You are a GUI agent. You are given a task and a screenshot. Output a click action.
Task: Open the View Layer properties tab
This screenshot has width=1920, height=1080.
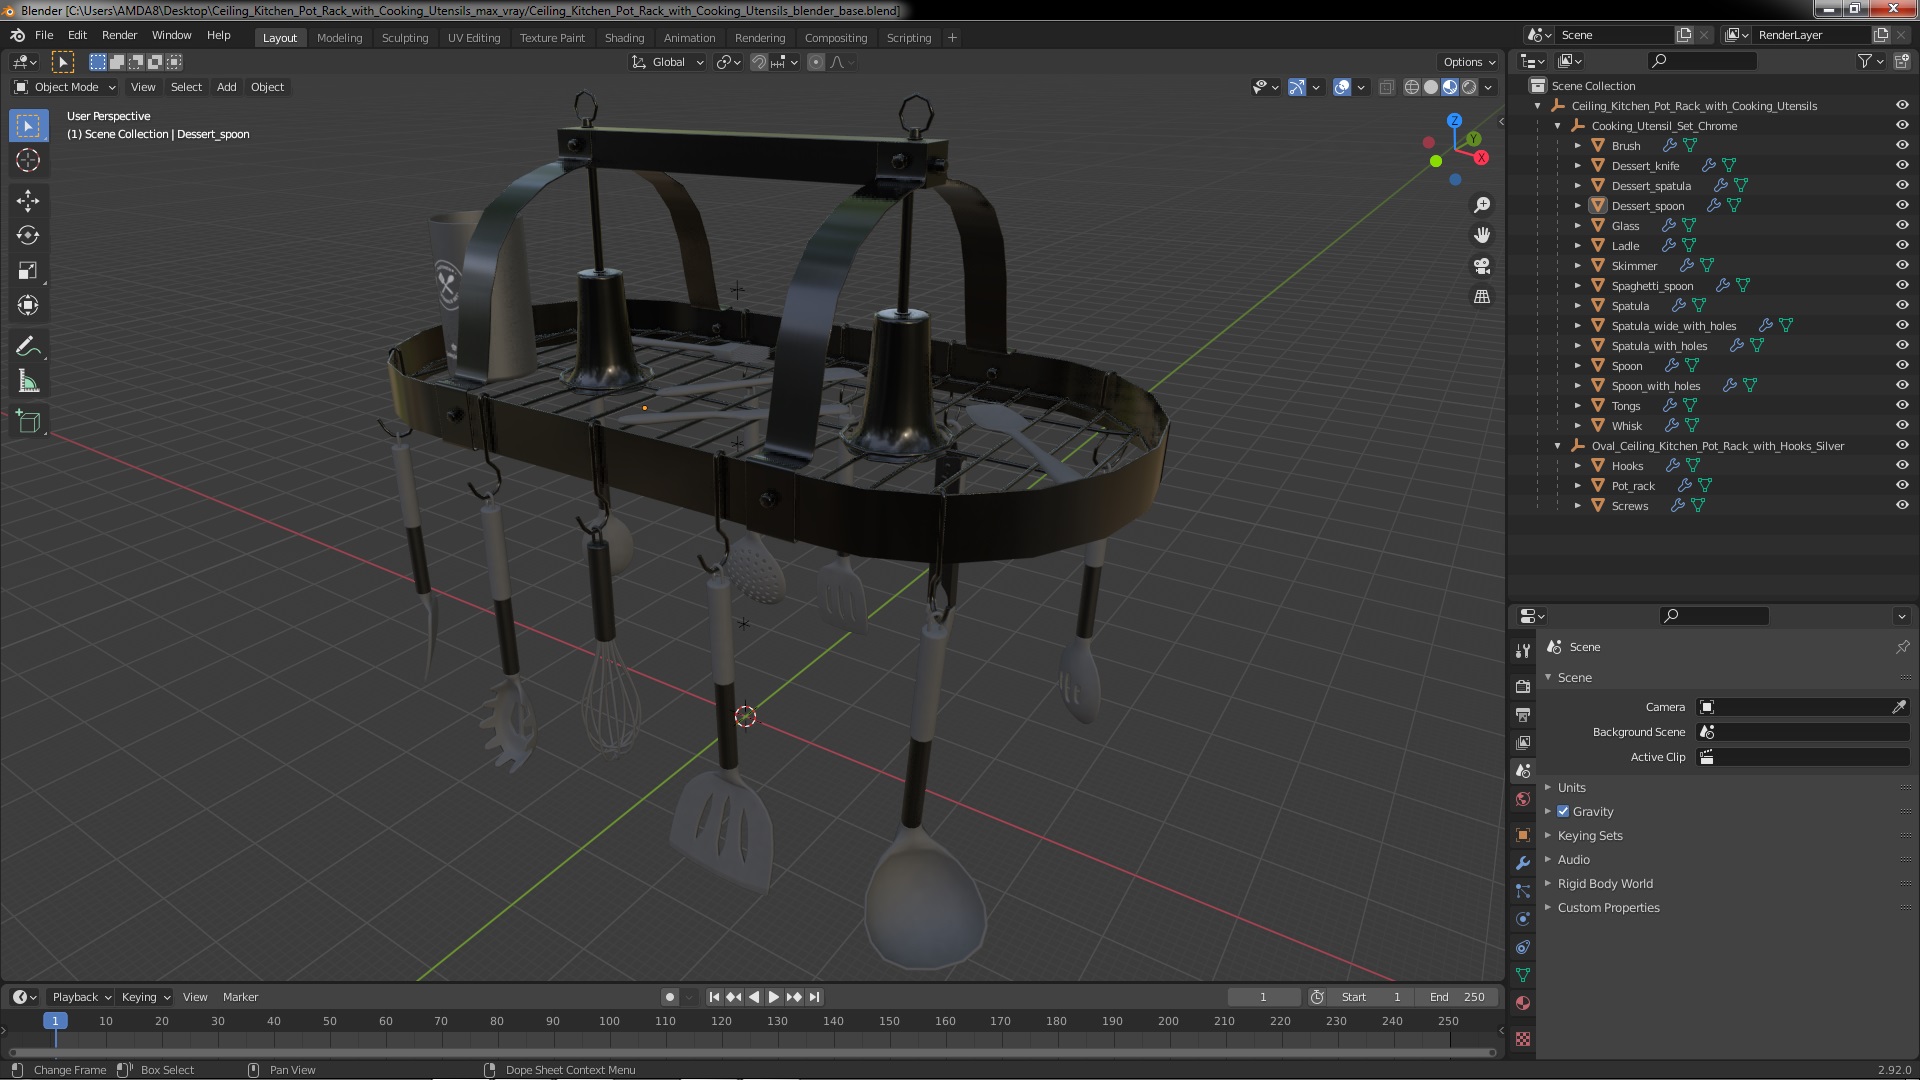click(x=1522, y=743)
